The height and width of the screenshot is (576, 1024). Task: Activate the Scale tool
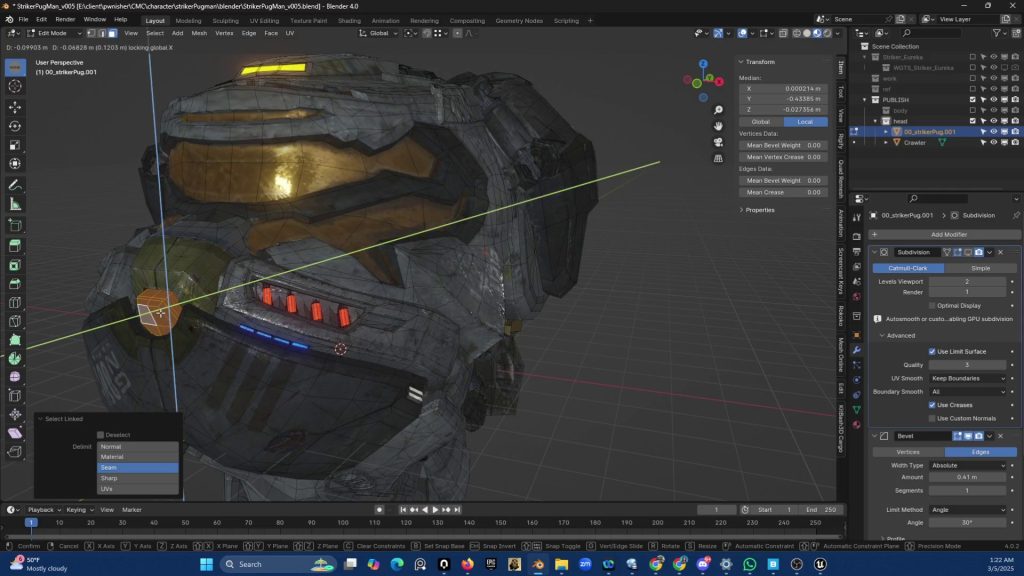click(15, 145)
